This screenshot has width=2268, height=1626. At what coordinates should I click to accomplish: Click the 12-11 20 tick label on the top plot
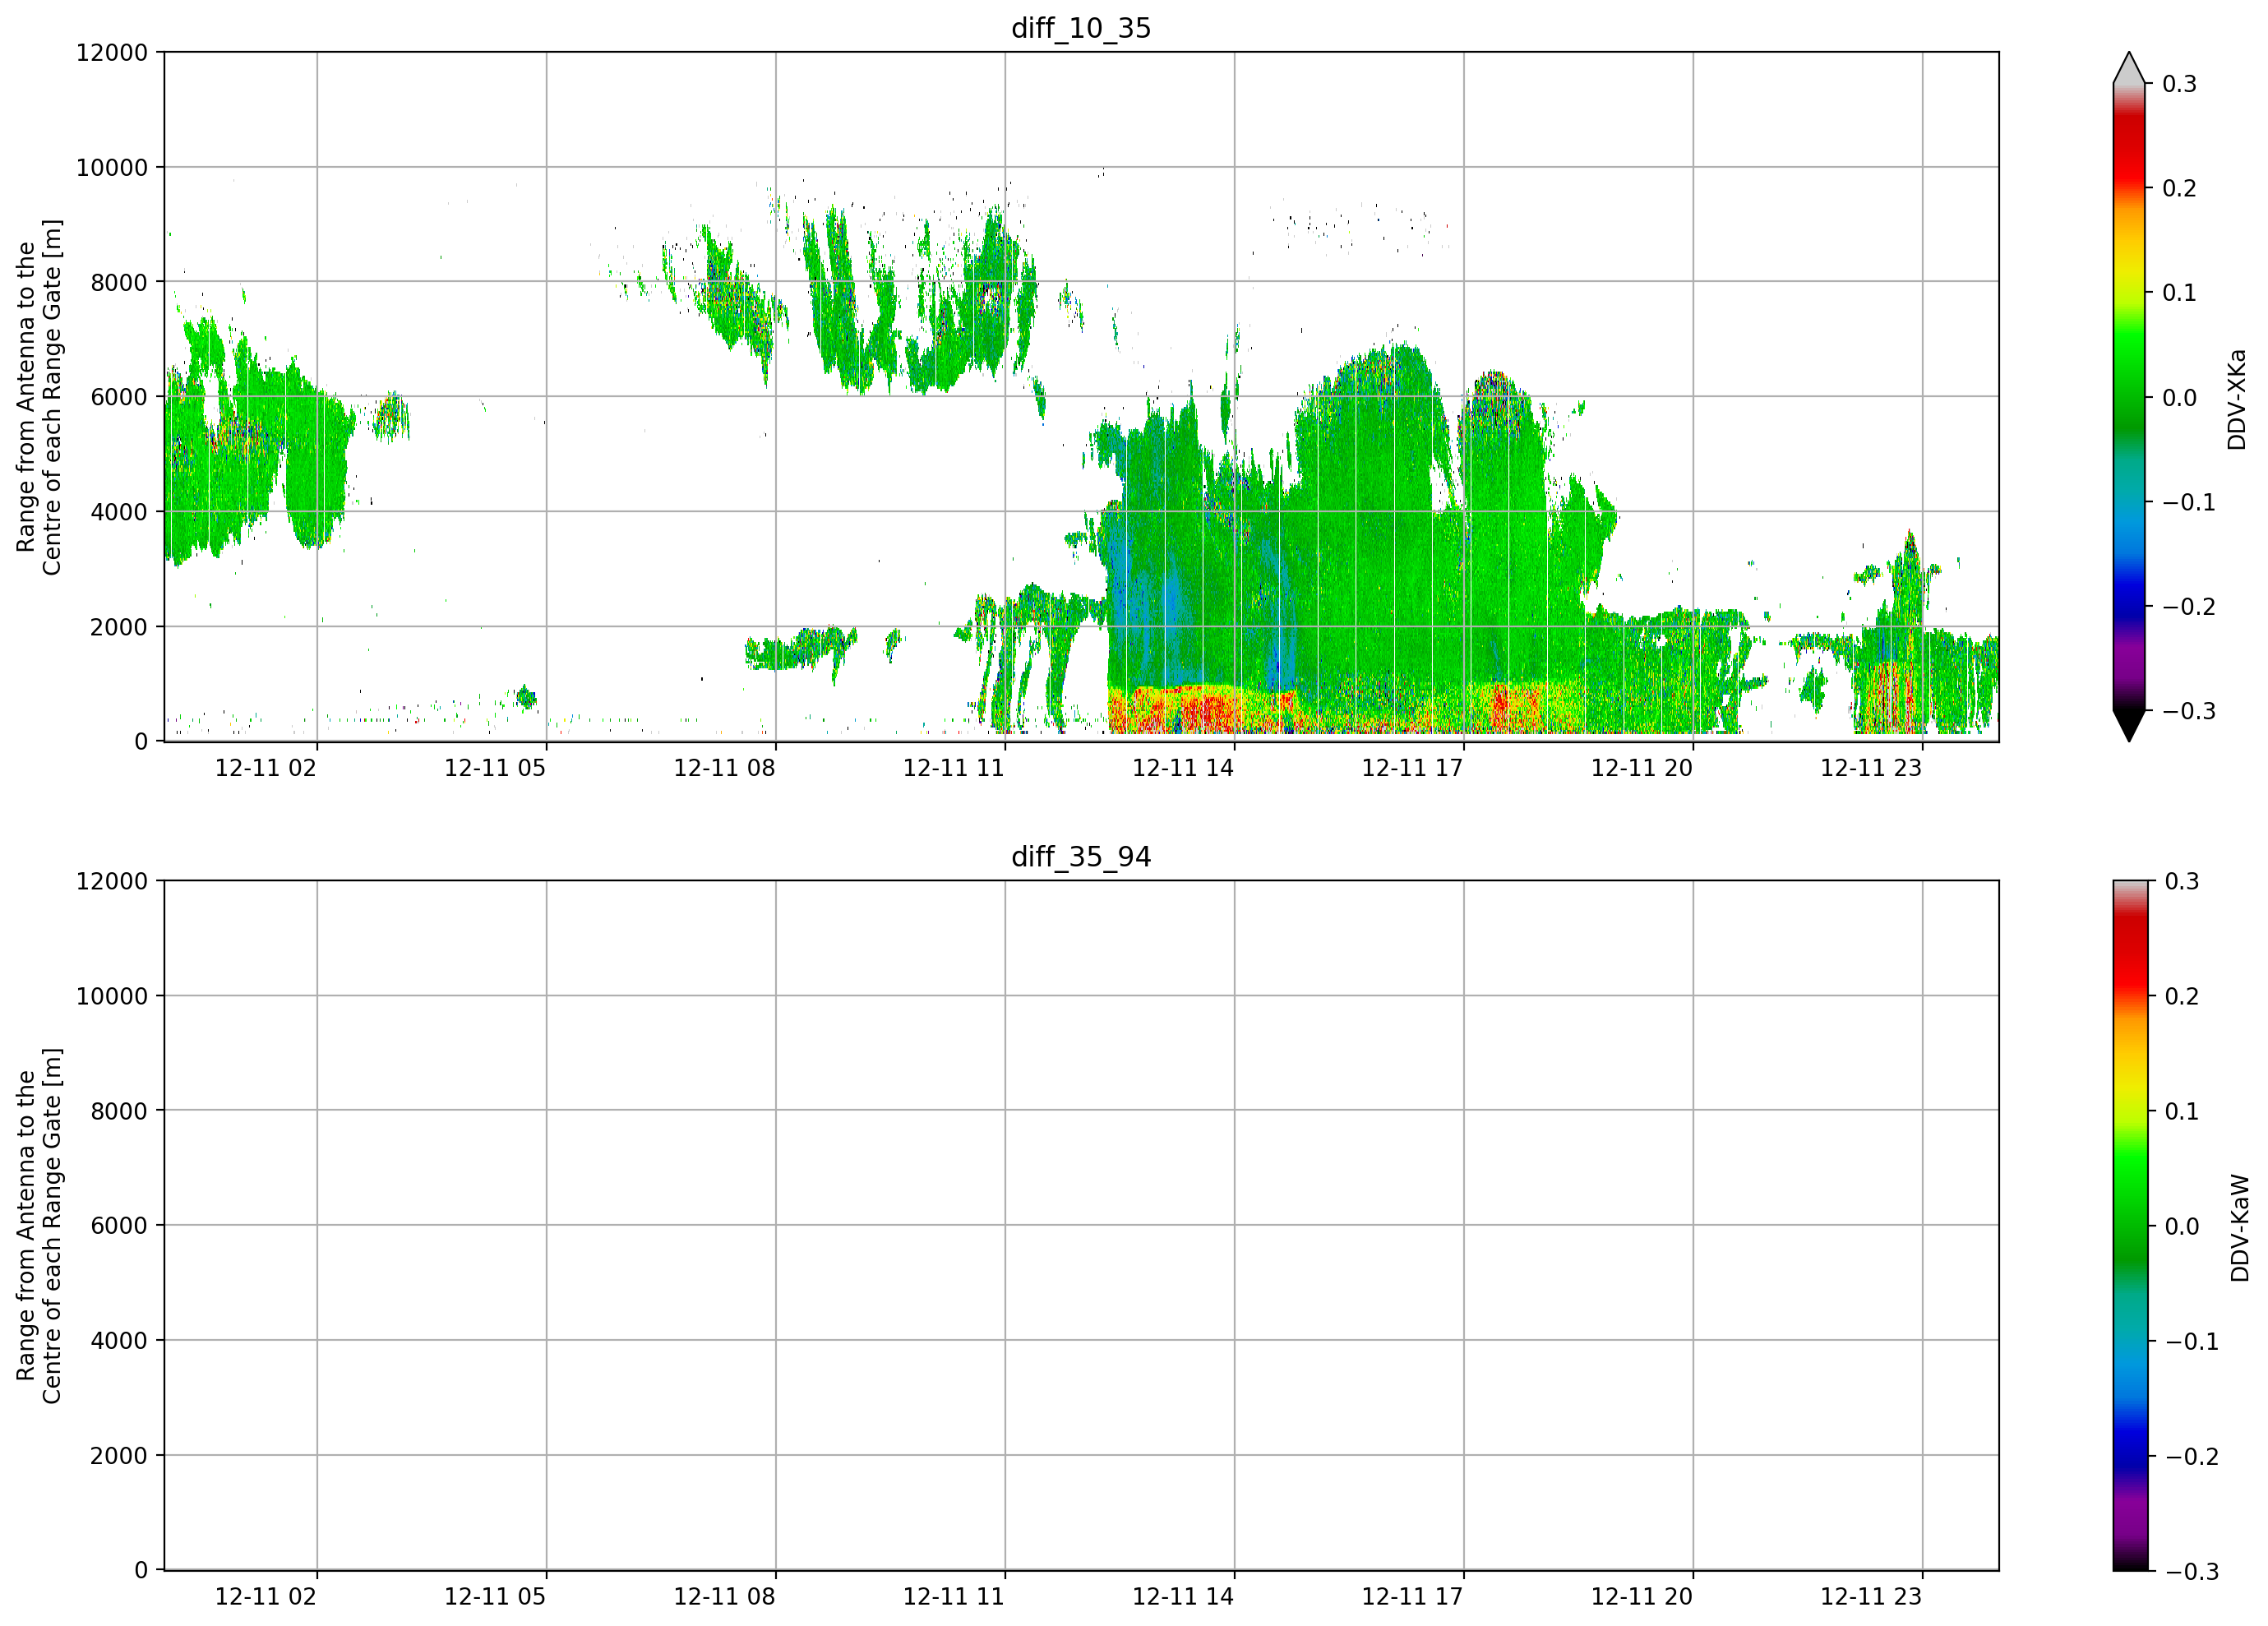(1642, 768)
